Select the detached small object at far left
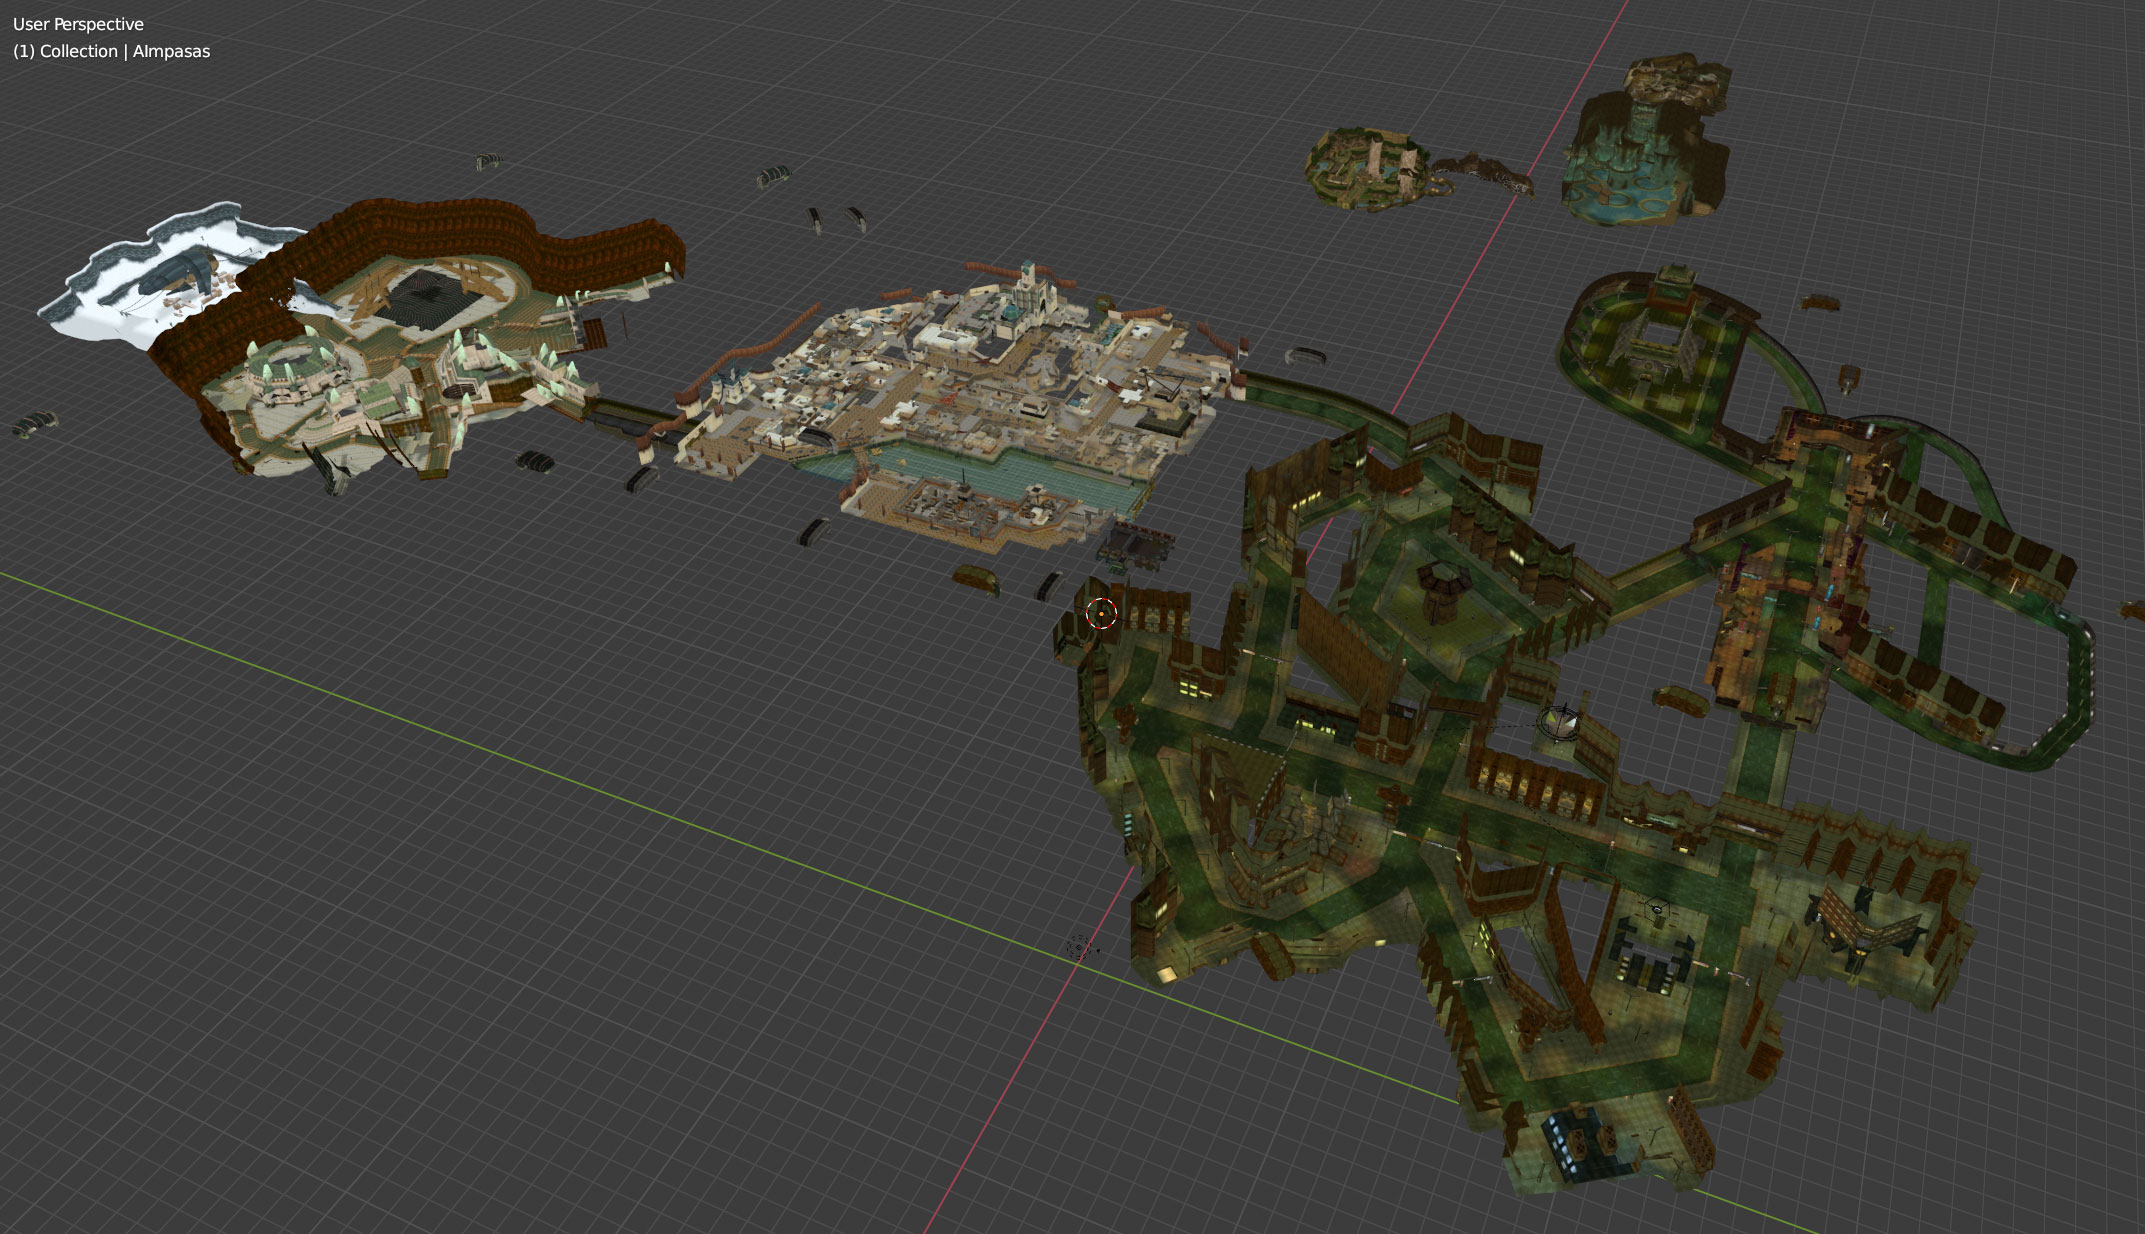 tap(36, 423)
